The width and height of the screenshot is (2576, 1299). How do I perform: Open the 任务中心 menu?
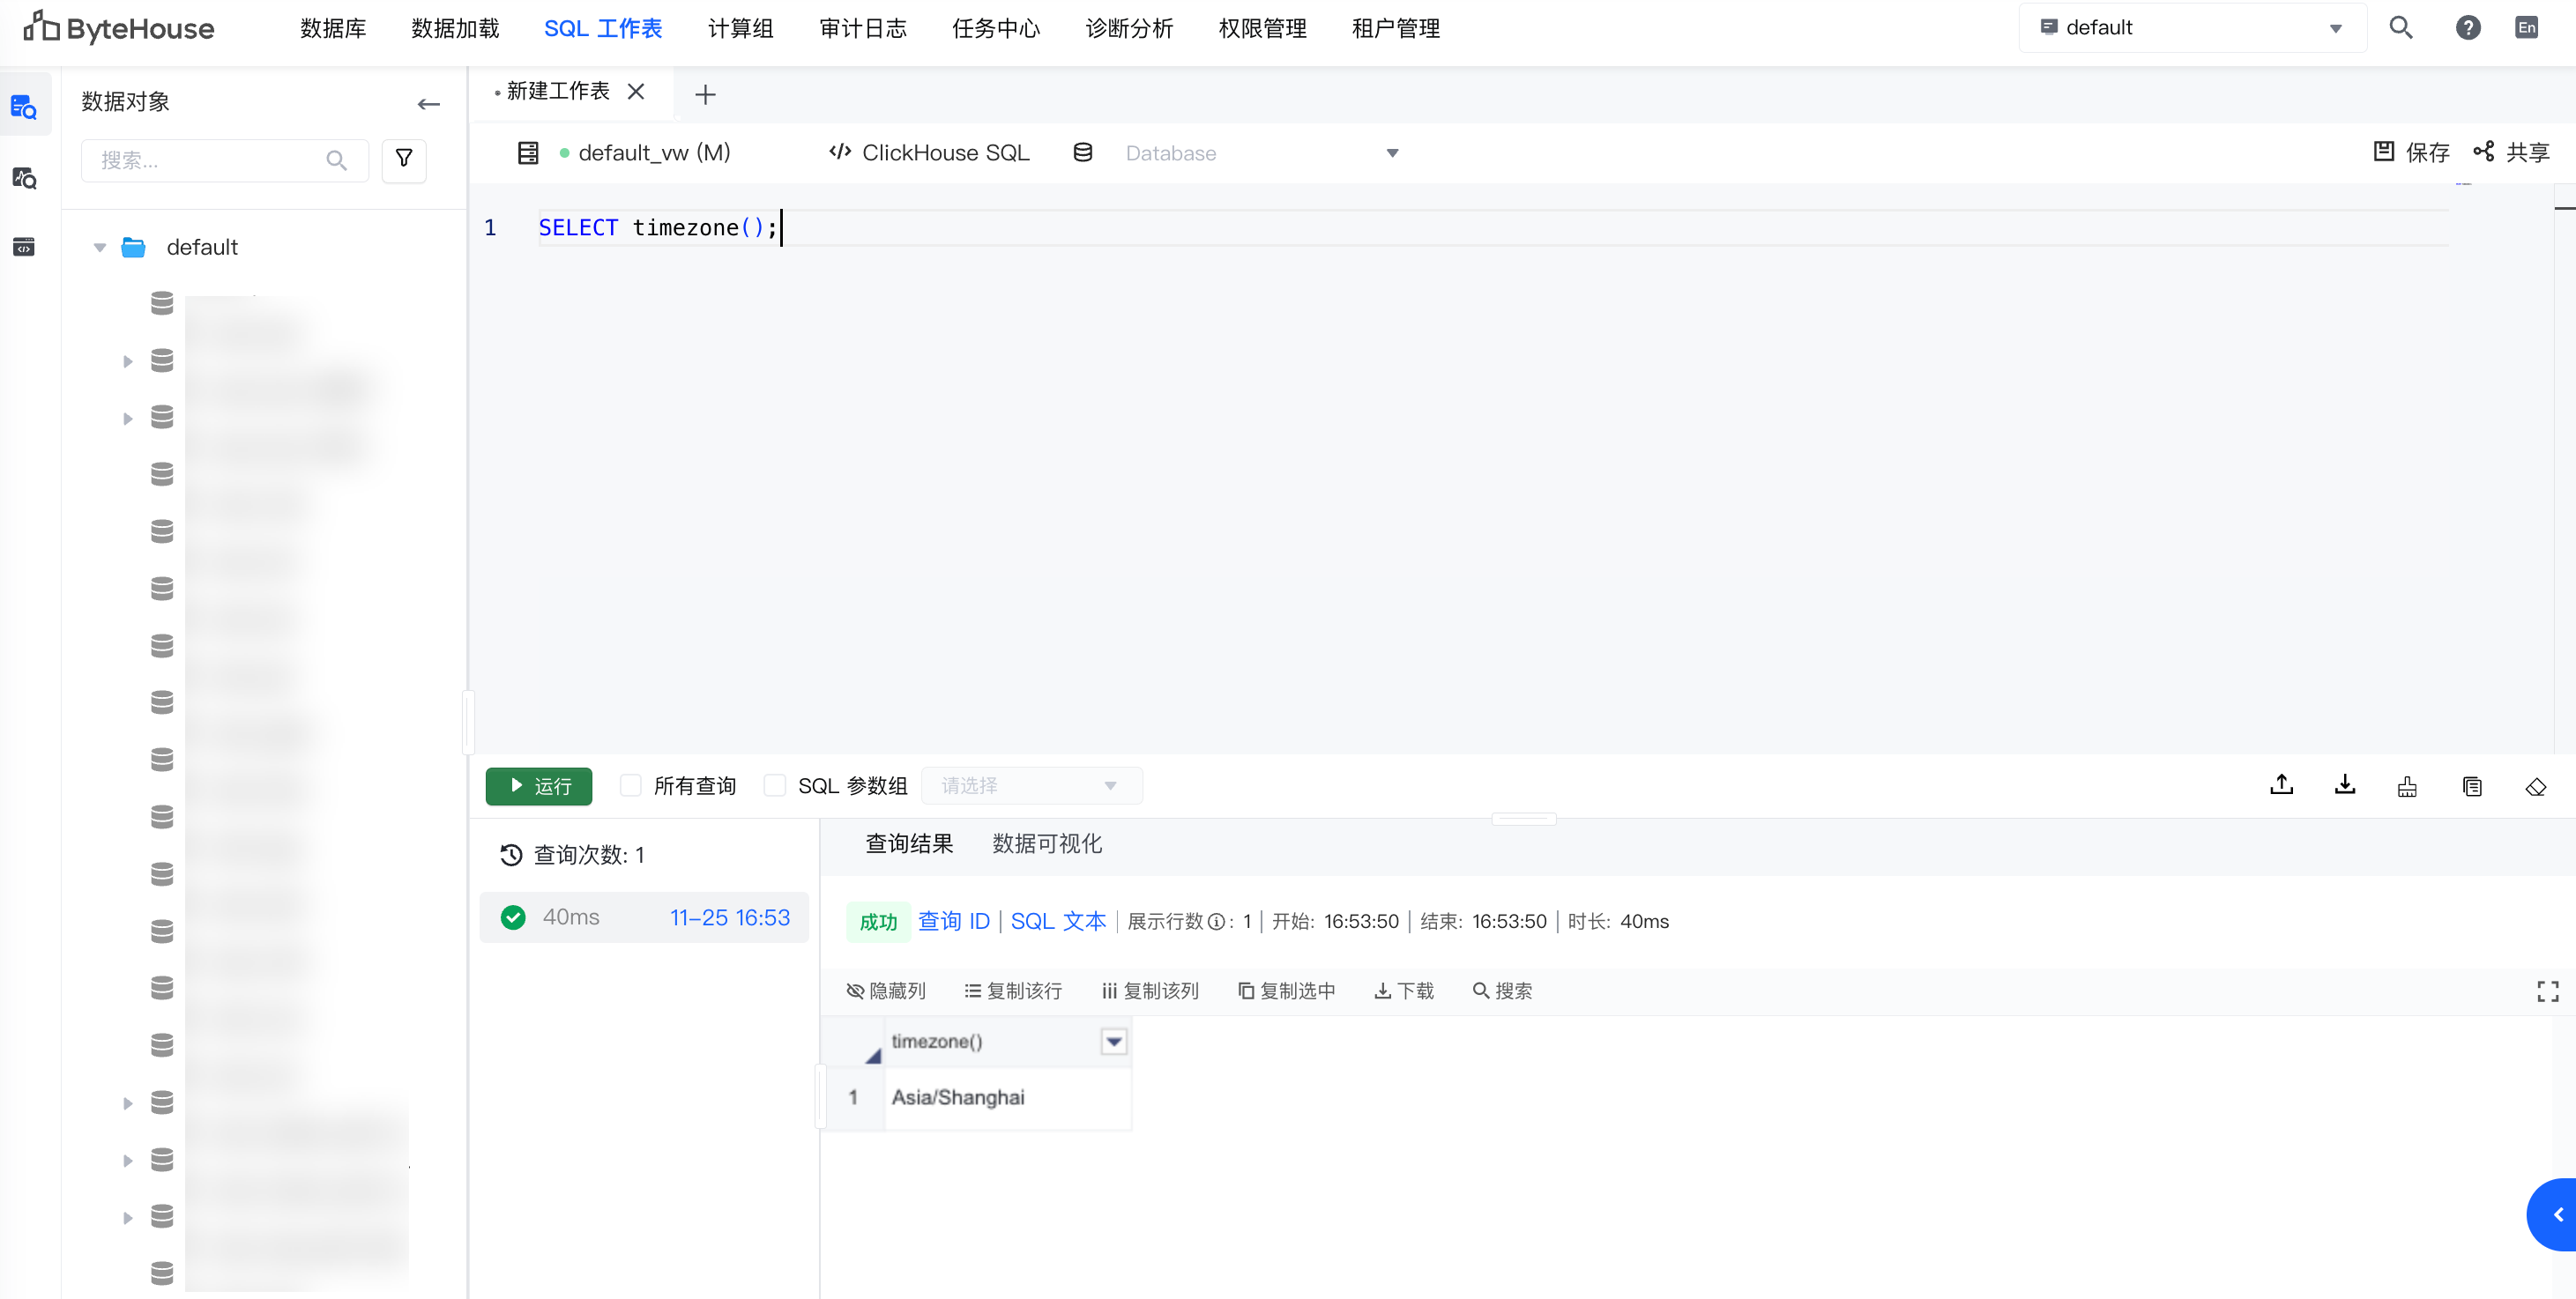[996, 28]
